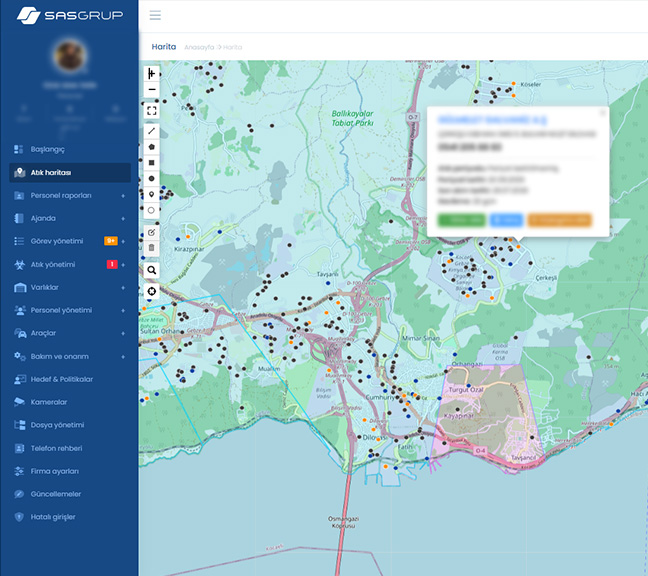648x576 pixels.
Task: Select Atık haritası menu item
Action: [69, 172]
